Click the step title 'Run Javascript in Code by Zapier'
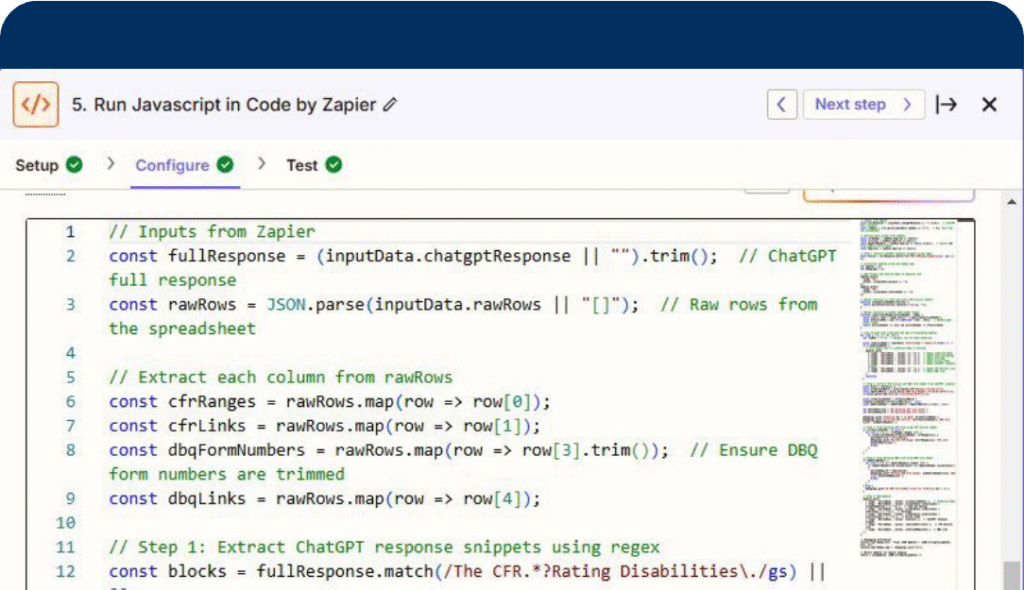The image size is (1024, 590). click(224, 105)
